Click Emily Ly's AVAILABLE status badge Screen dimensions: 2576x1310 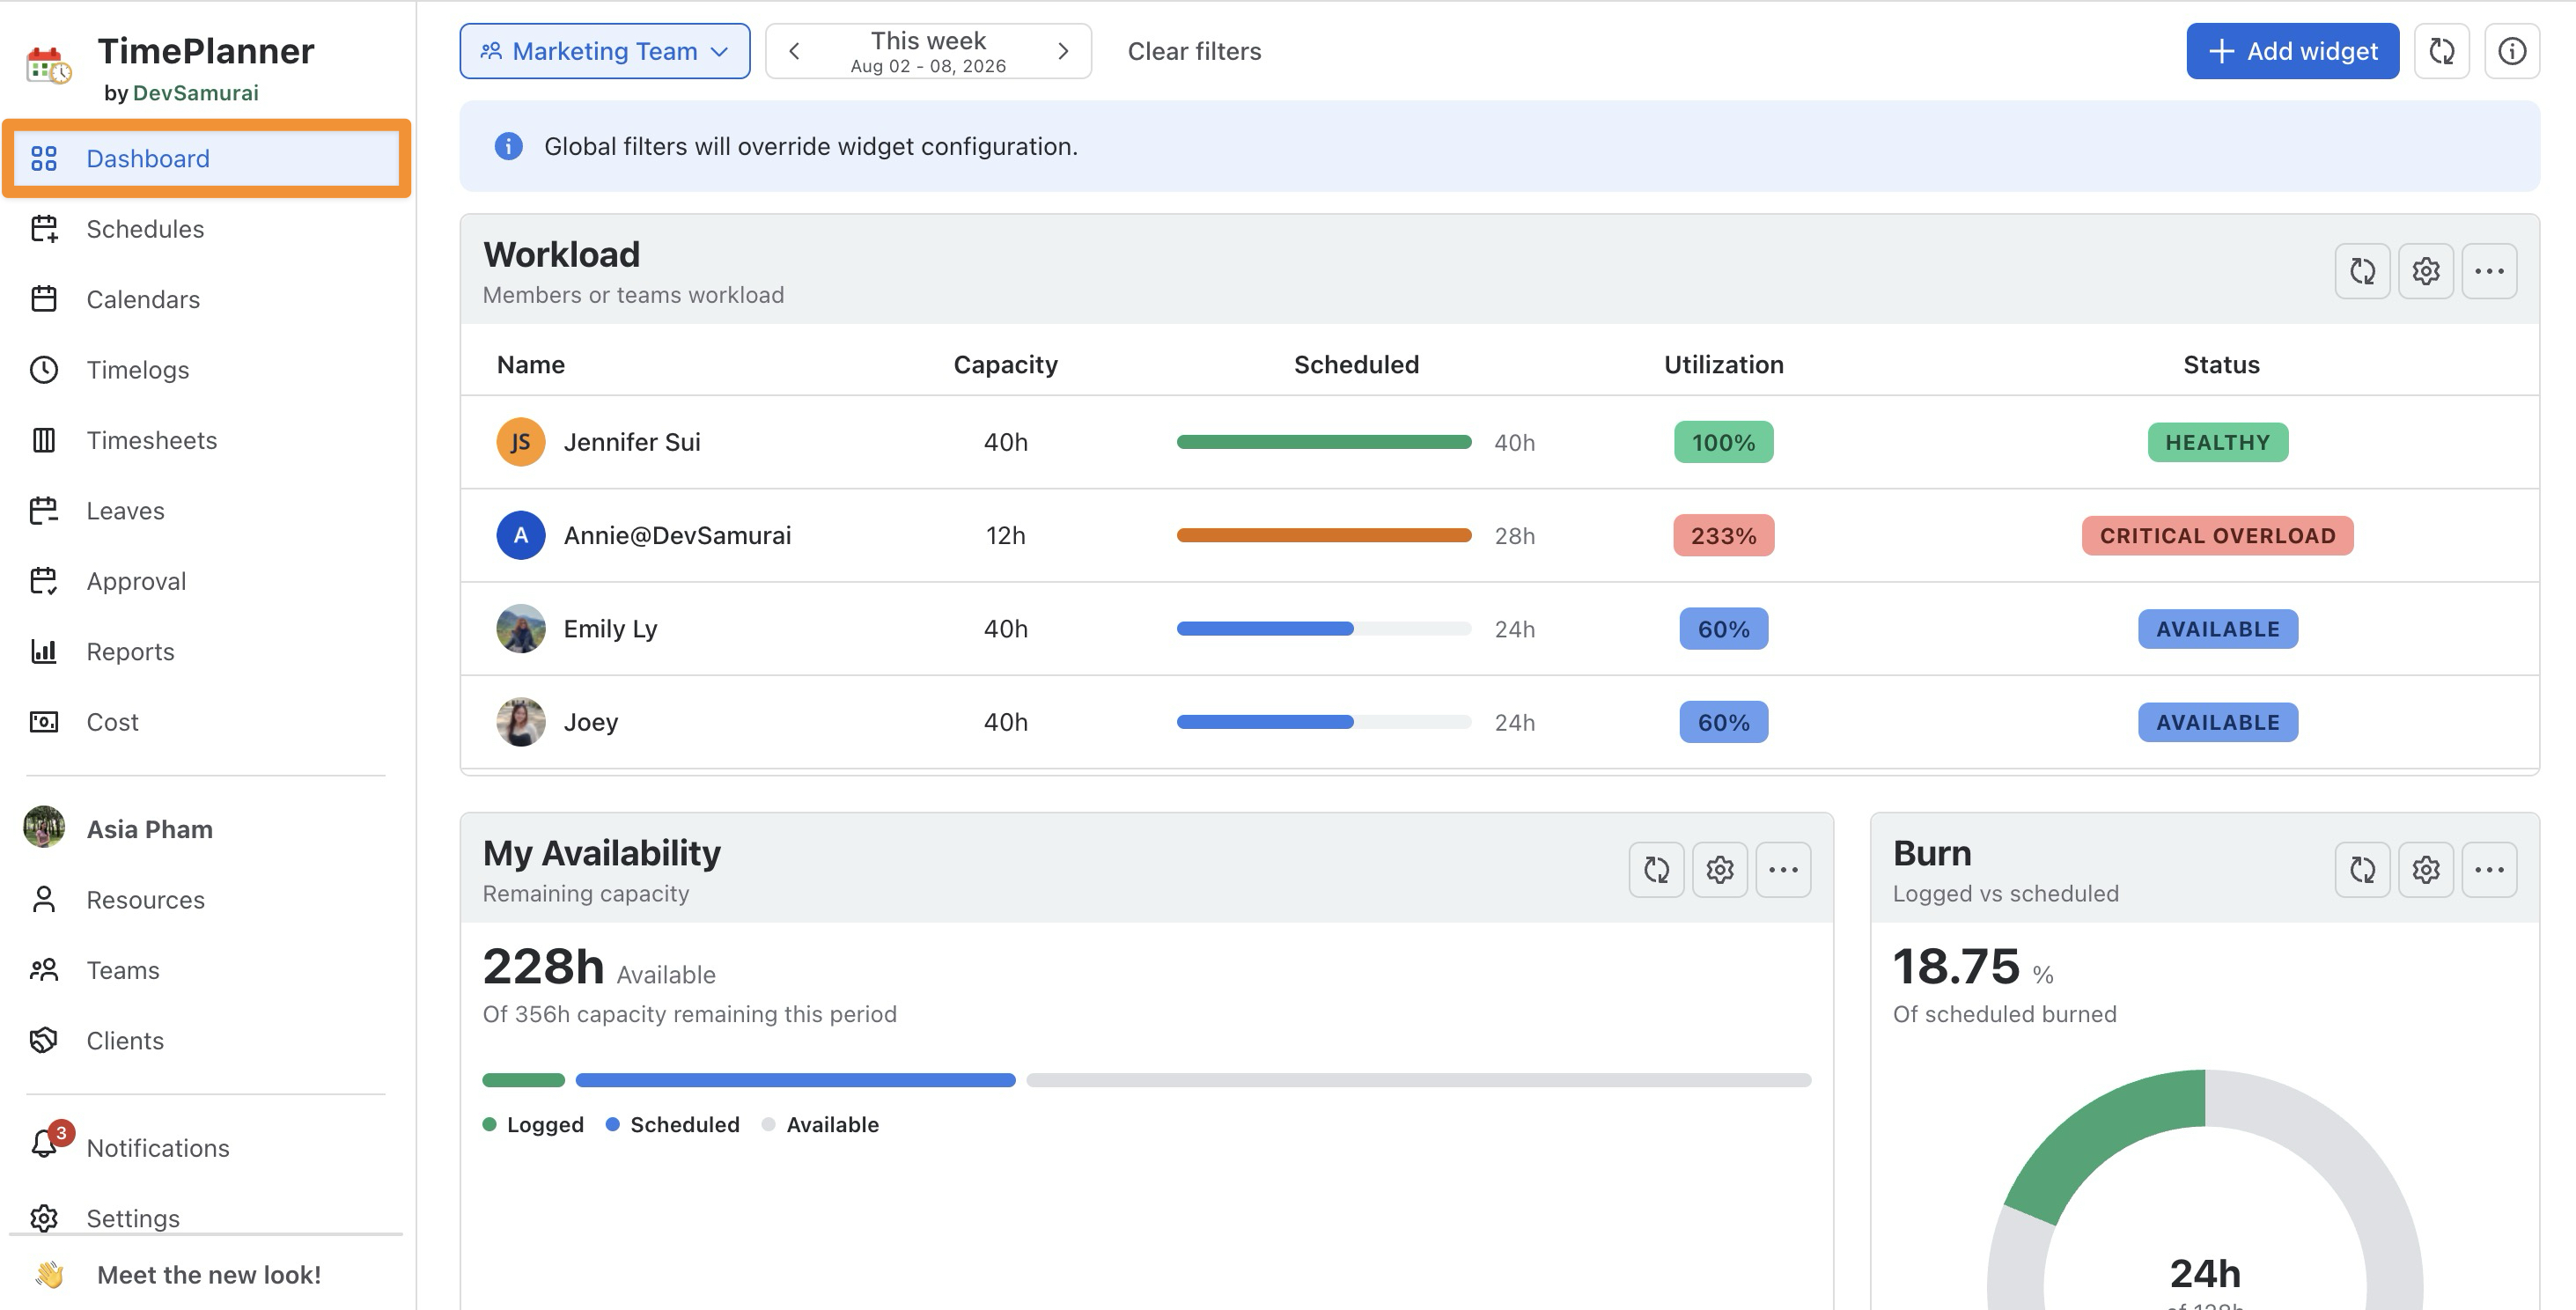click(2217, 629)
